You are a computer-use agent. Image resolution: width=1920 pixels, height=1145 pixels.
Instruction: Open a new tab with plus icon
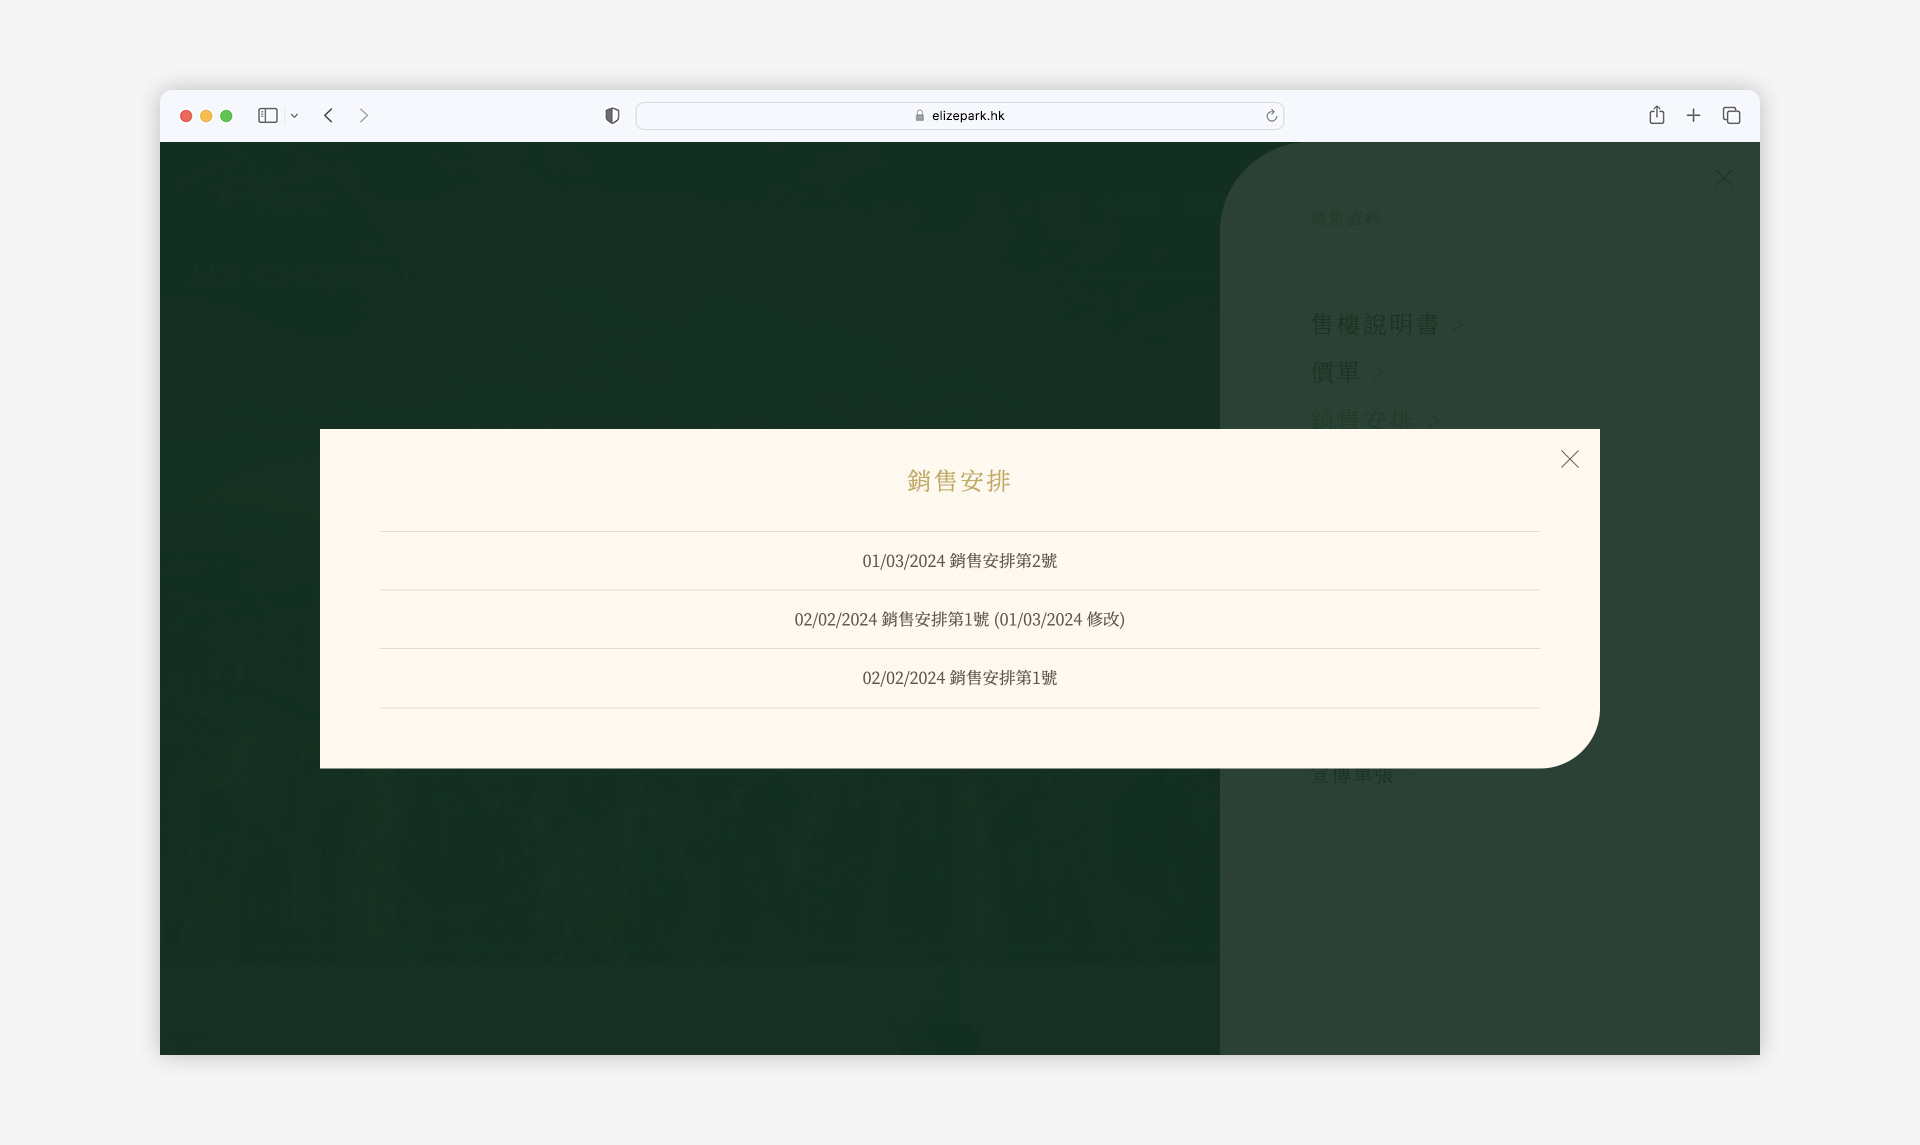tap(1693, 116)
